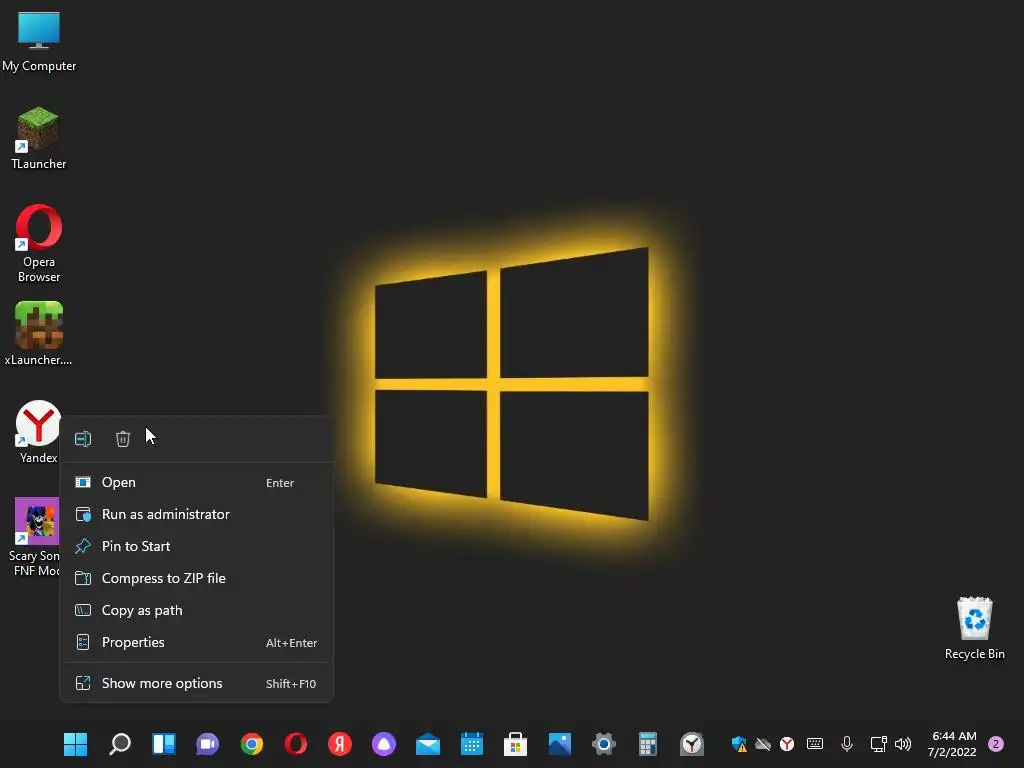Select the Yandex desktop shortcut
The image size is (1024, 768).
click(x=39, y=431)
